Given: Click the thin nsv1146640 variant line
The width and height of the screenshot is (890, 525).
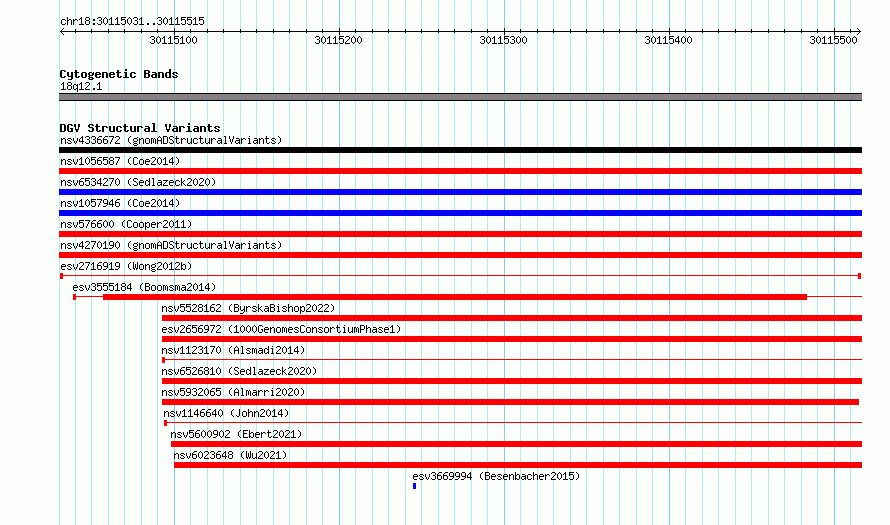Looking at the screenshot, I should click(513, 423).
